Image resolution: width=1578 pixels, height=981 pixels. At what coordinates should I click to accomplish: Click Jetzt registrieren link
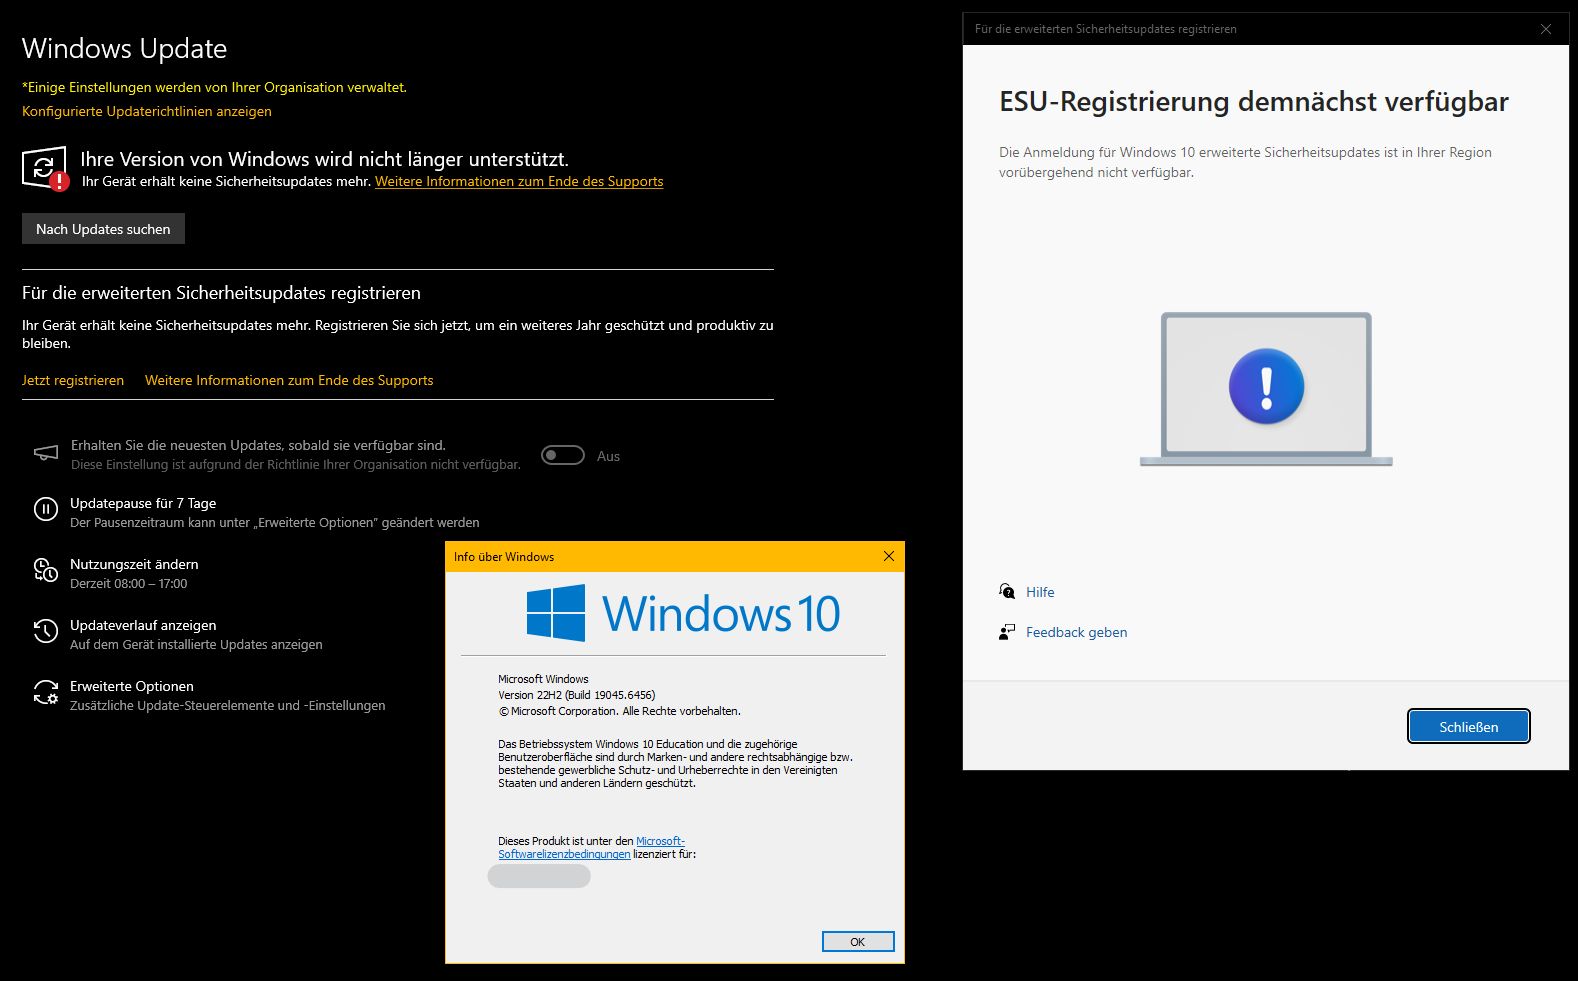[x=73, y=380]
